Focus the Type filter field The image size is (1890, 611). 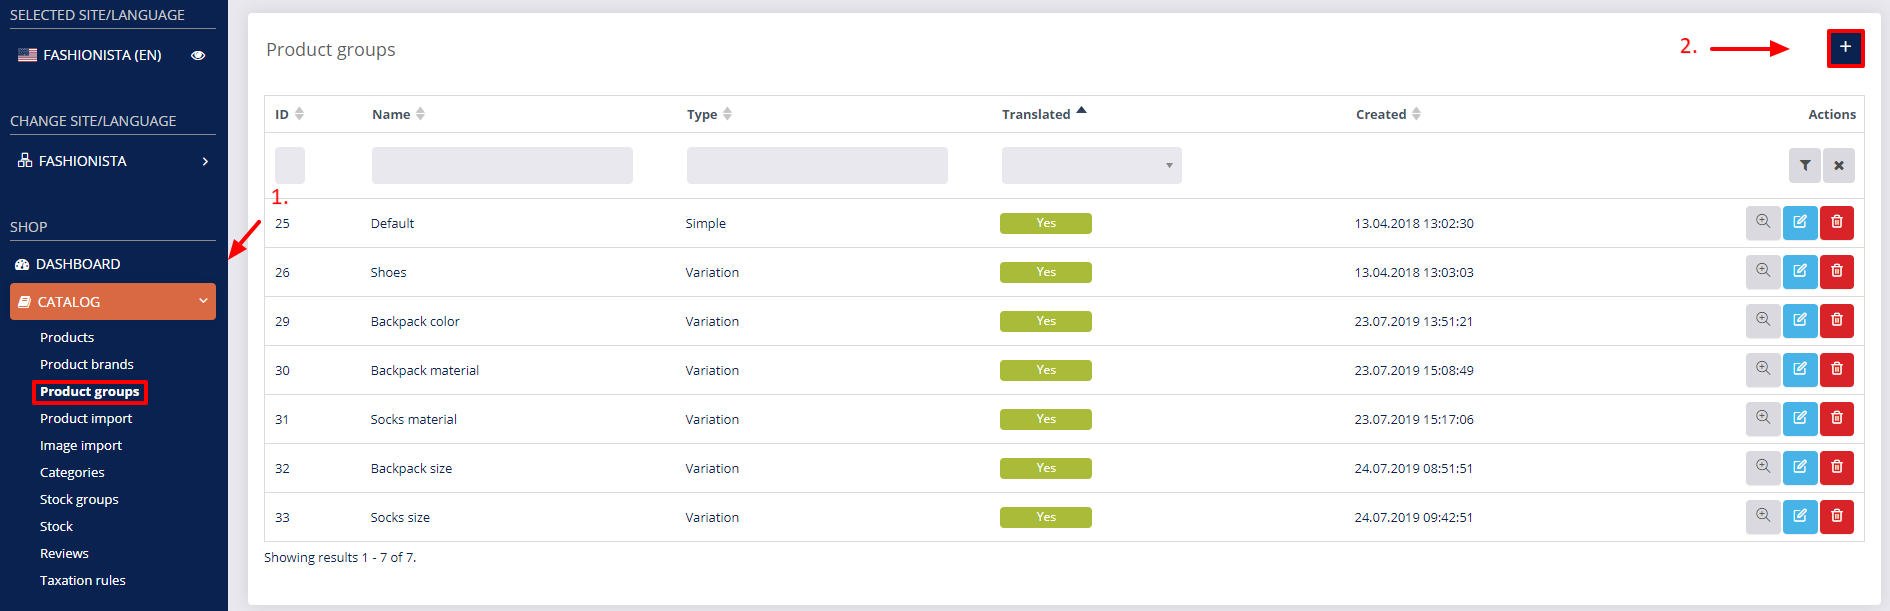[x=817, y=165]
